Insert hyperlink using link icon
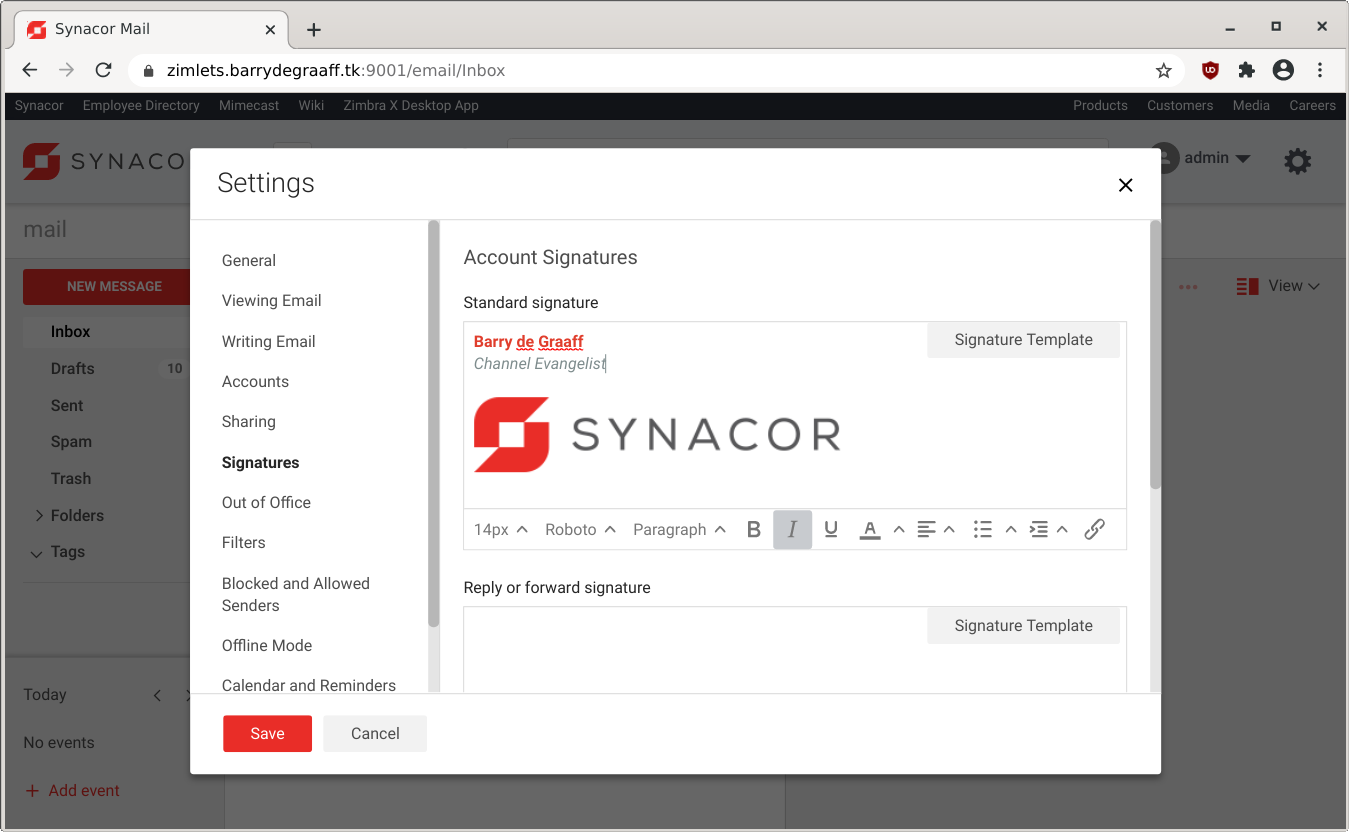 (1094, 530)
